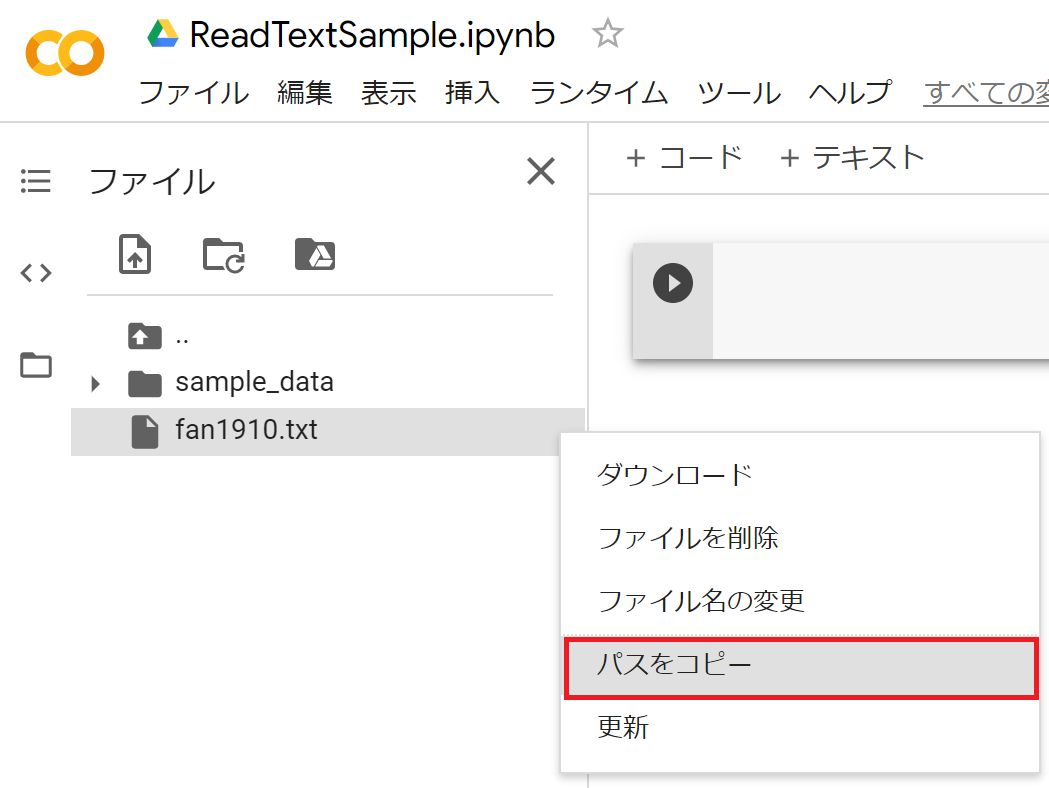Click inside the empty code cell editor
Image resolution: width=1049 pixels, height=788 pixels.
point(880,300)
